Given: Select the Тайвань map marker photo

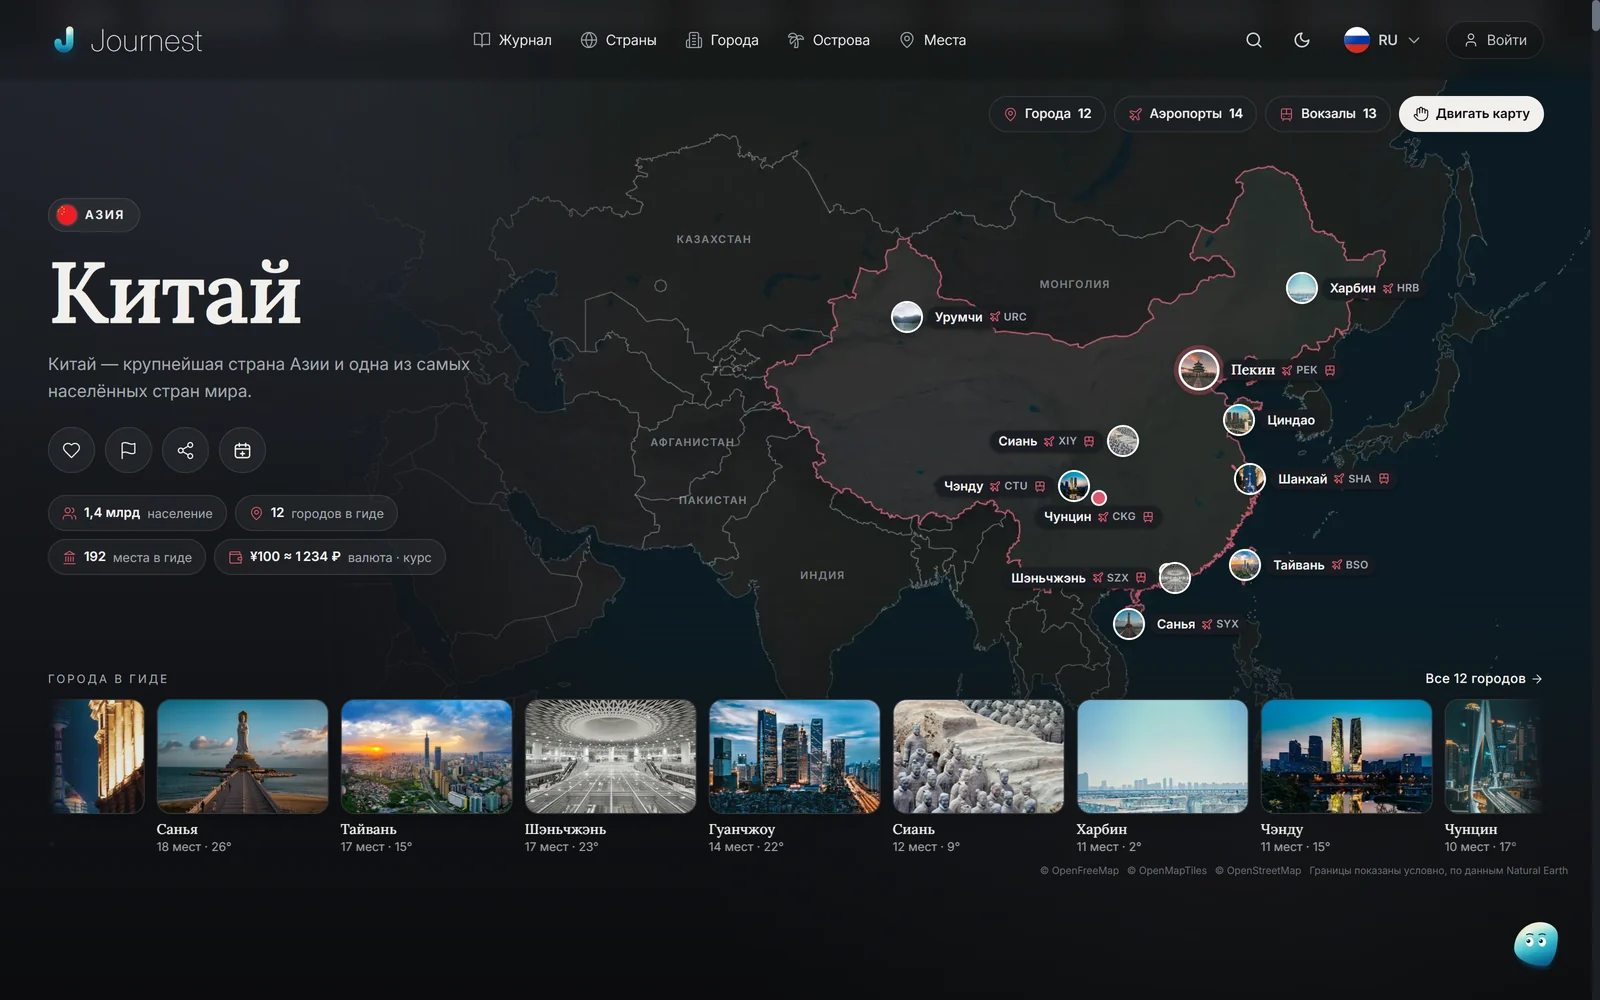Looking at the screenshot, I should [x=1245, y=565].
